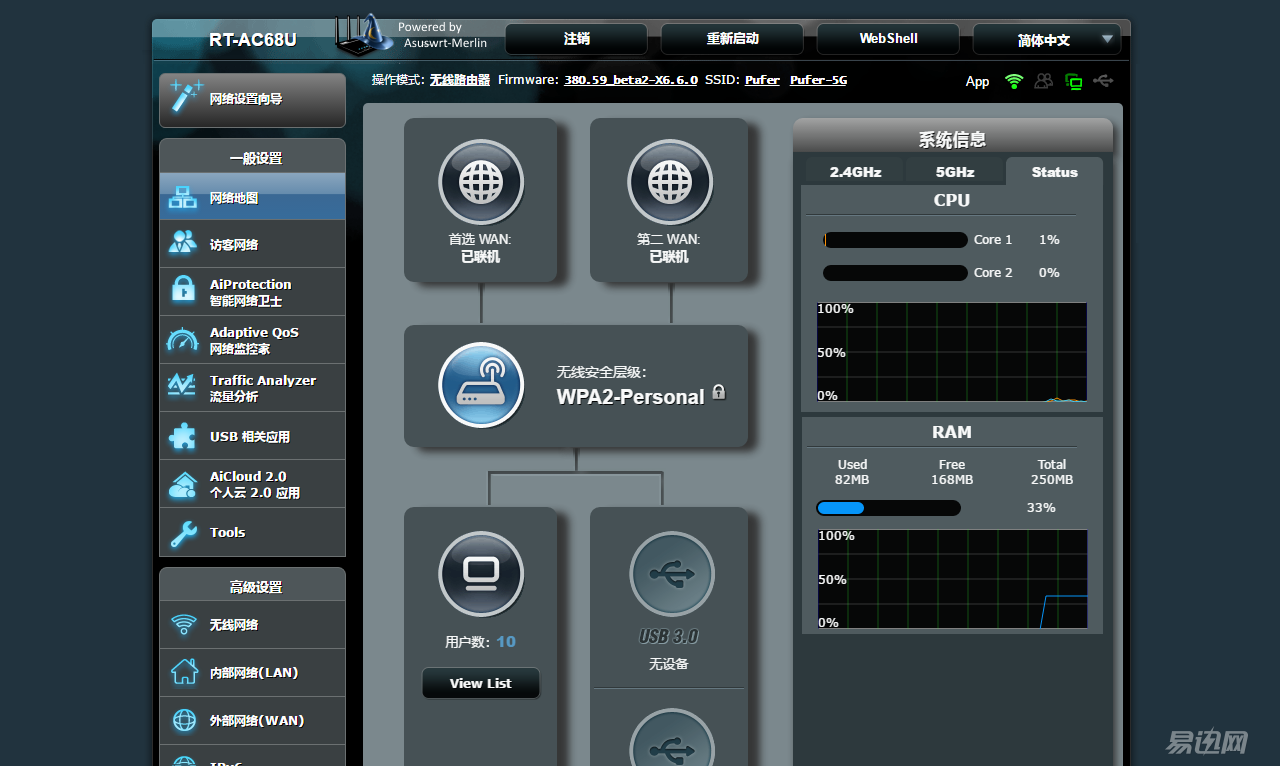
Task: Switch to the 5GHz tab
Action: tap(955, 172)
